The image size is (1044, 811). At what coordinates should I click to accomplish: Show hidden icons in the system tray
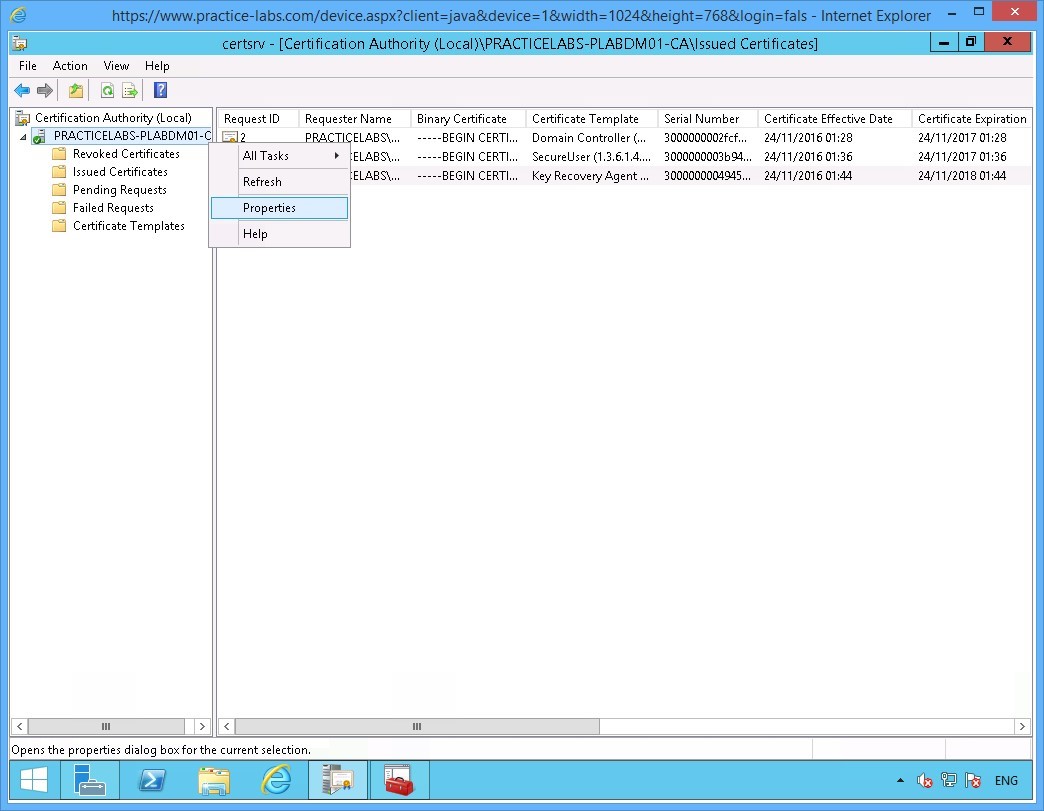click(x=902, y=780)
